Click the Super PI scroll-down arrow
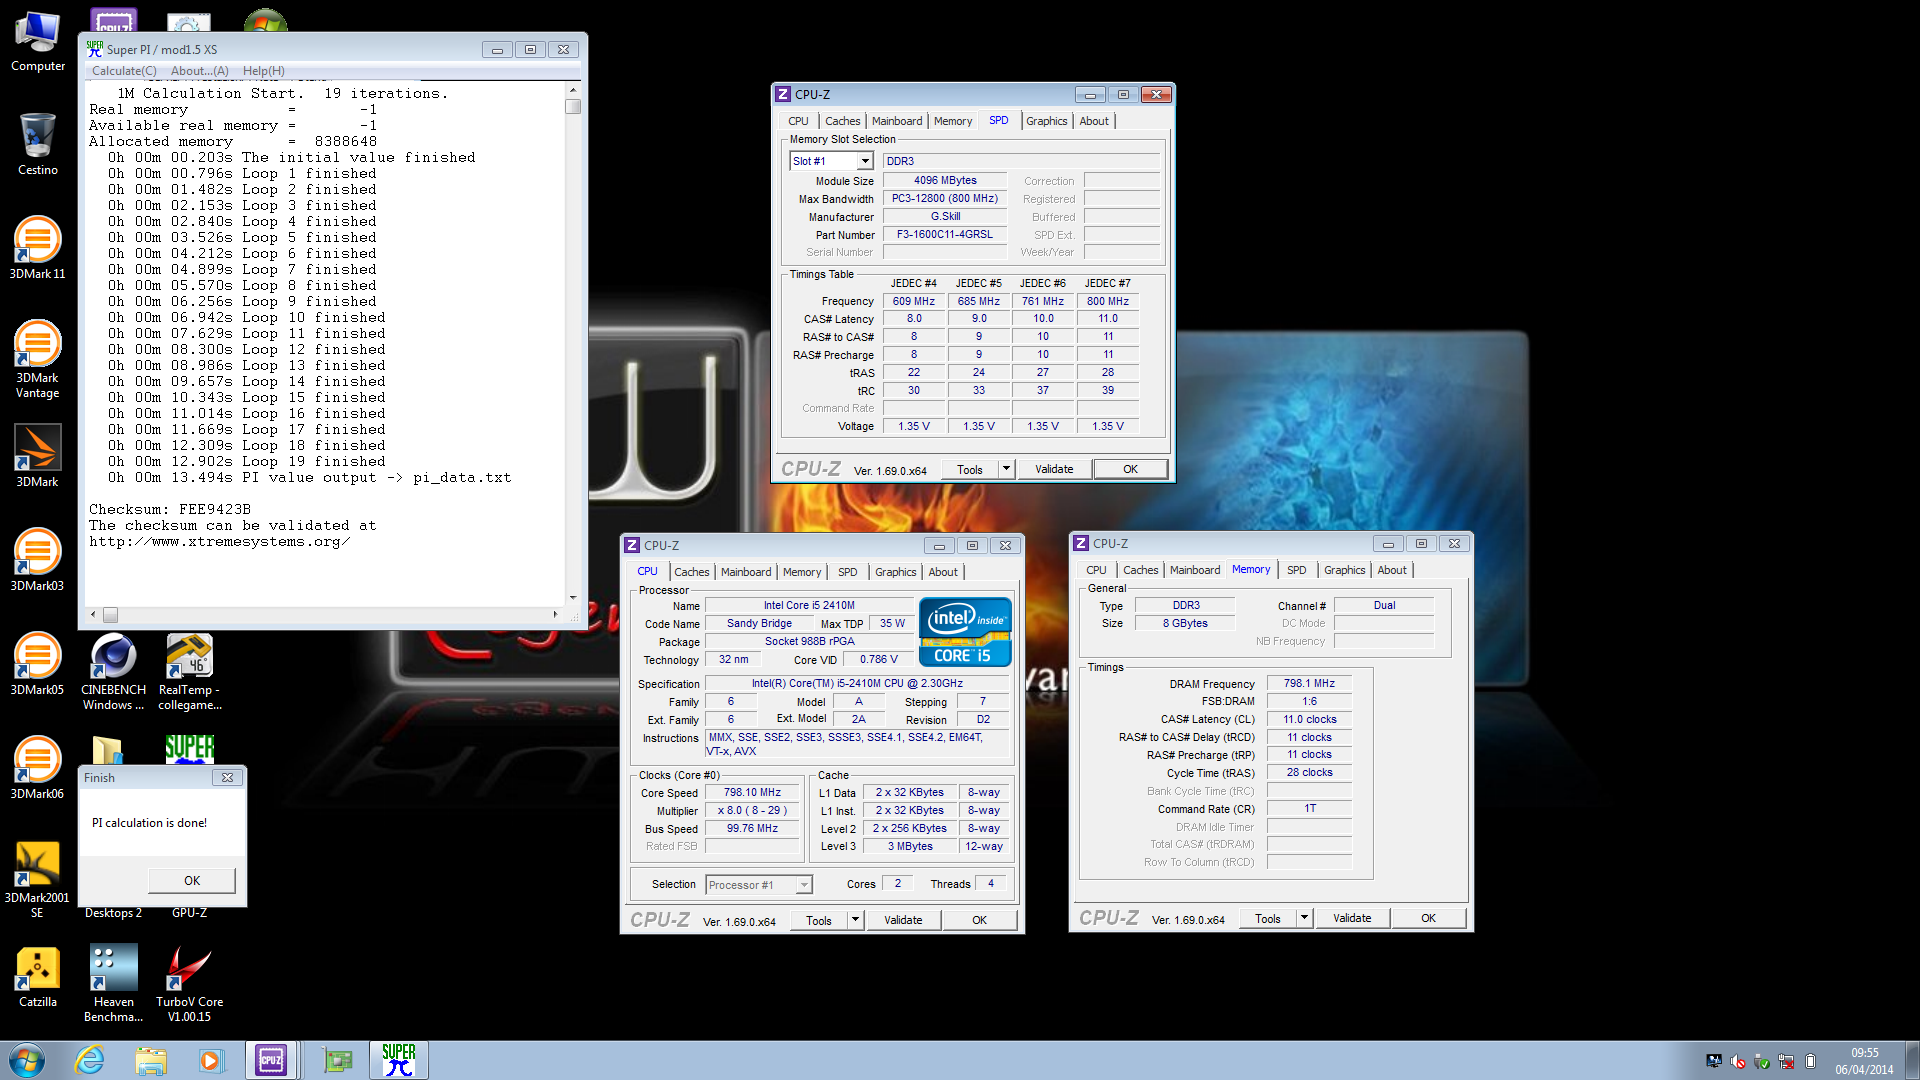 (573, 597)
